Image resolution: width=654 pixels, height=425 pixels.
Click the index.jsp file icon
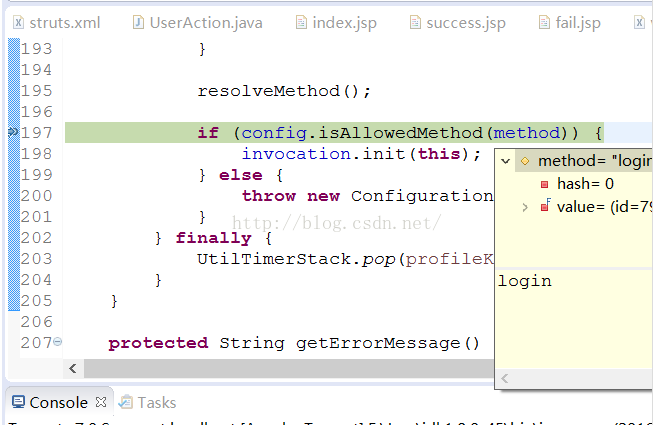[301, 23]
